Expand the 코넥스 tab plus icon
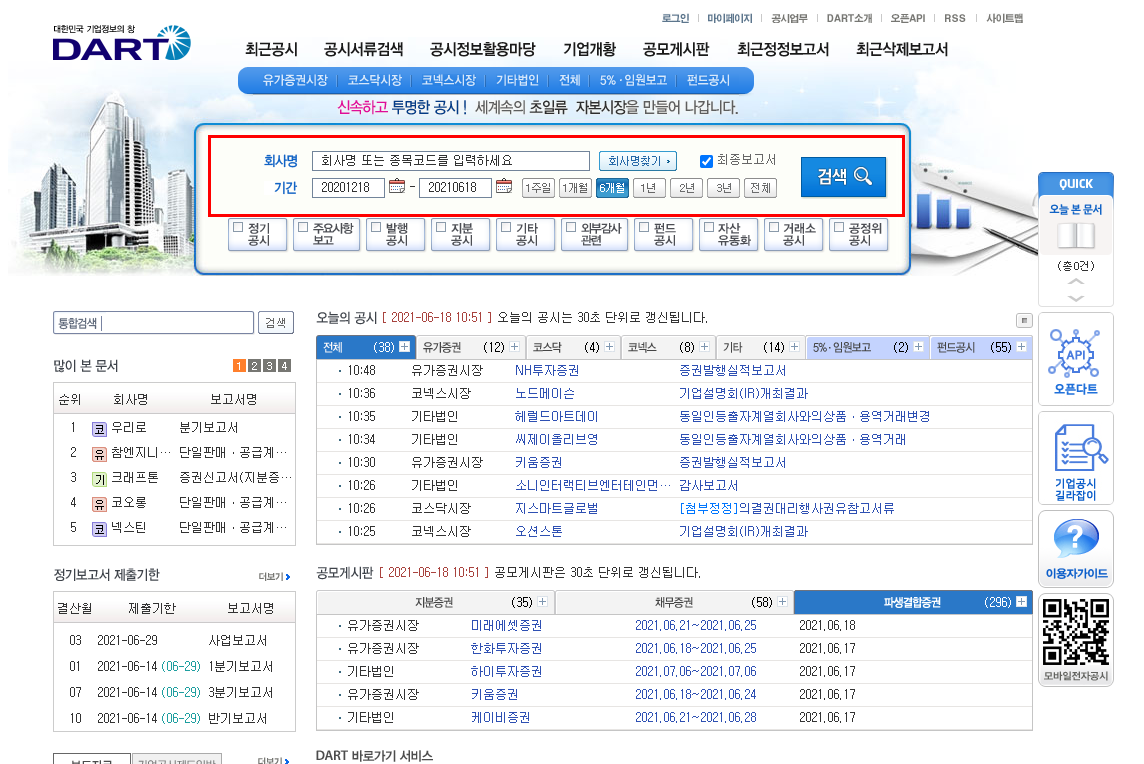The height and width of the screenshot is (764, 1144). pos(704,347)
